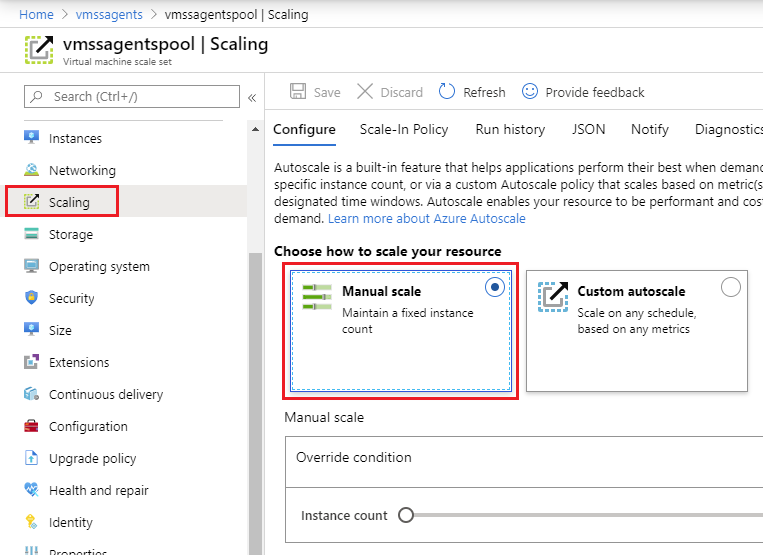Click the Scaling sidebar icon
Screen dimensions: 763x555
pyautogui.click(x=32, y=201)
